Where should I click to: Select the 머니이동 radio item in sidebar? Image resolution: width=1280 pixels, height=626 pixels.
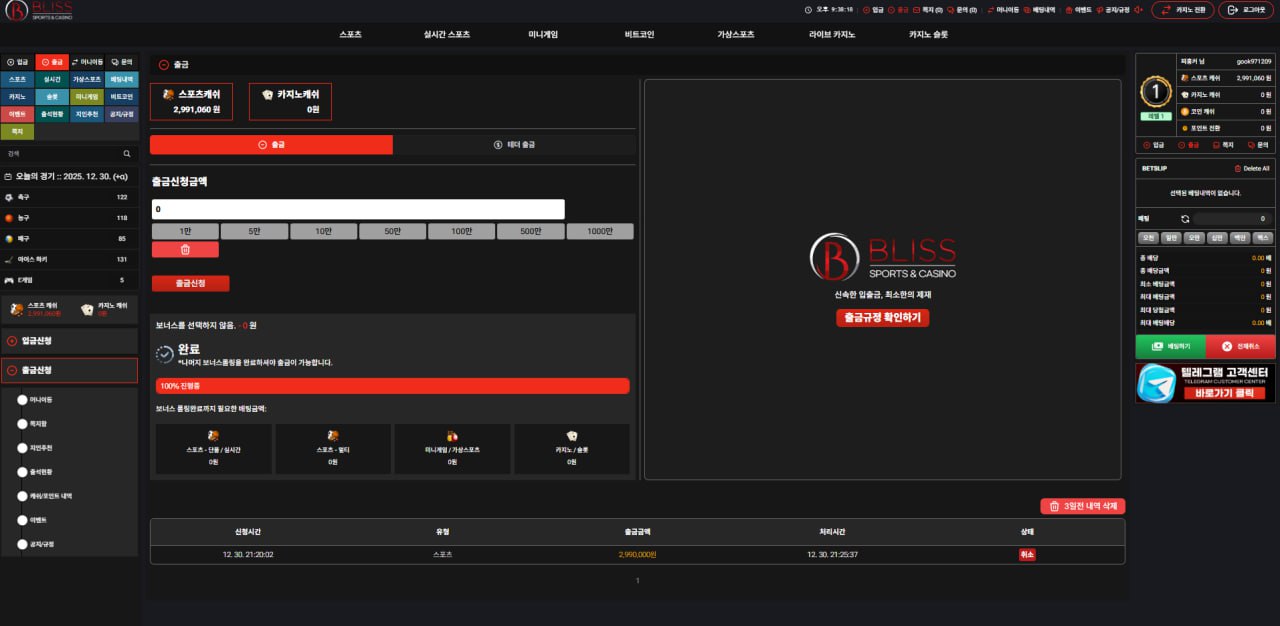[x=23, y=400]
